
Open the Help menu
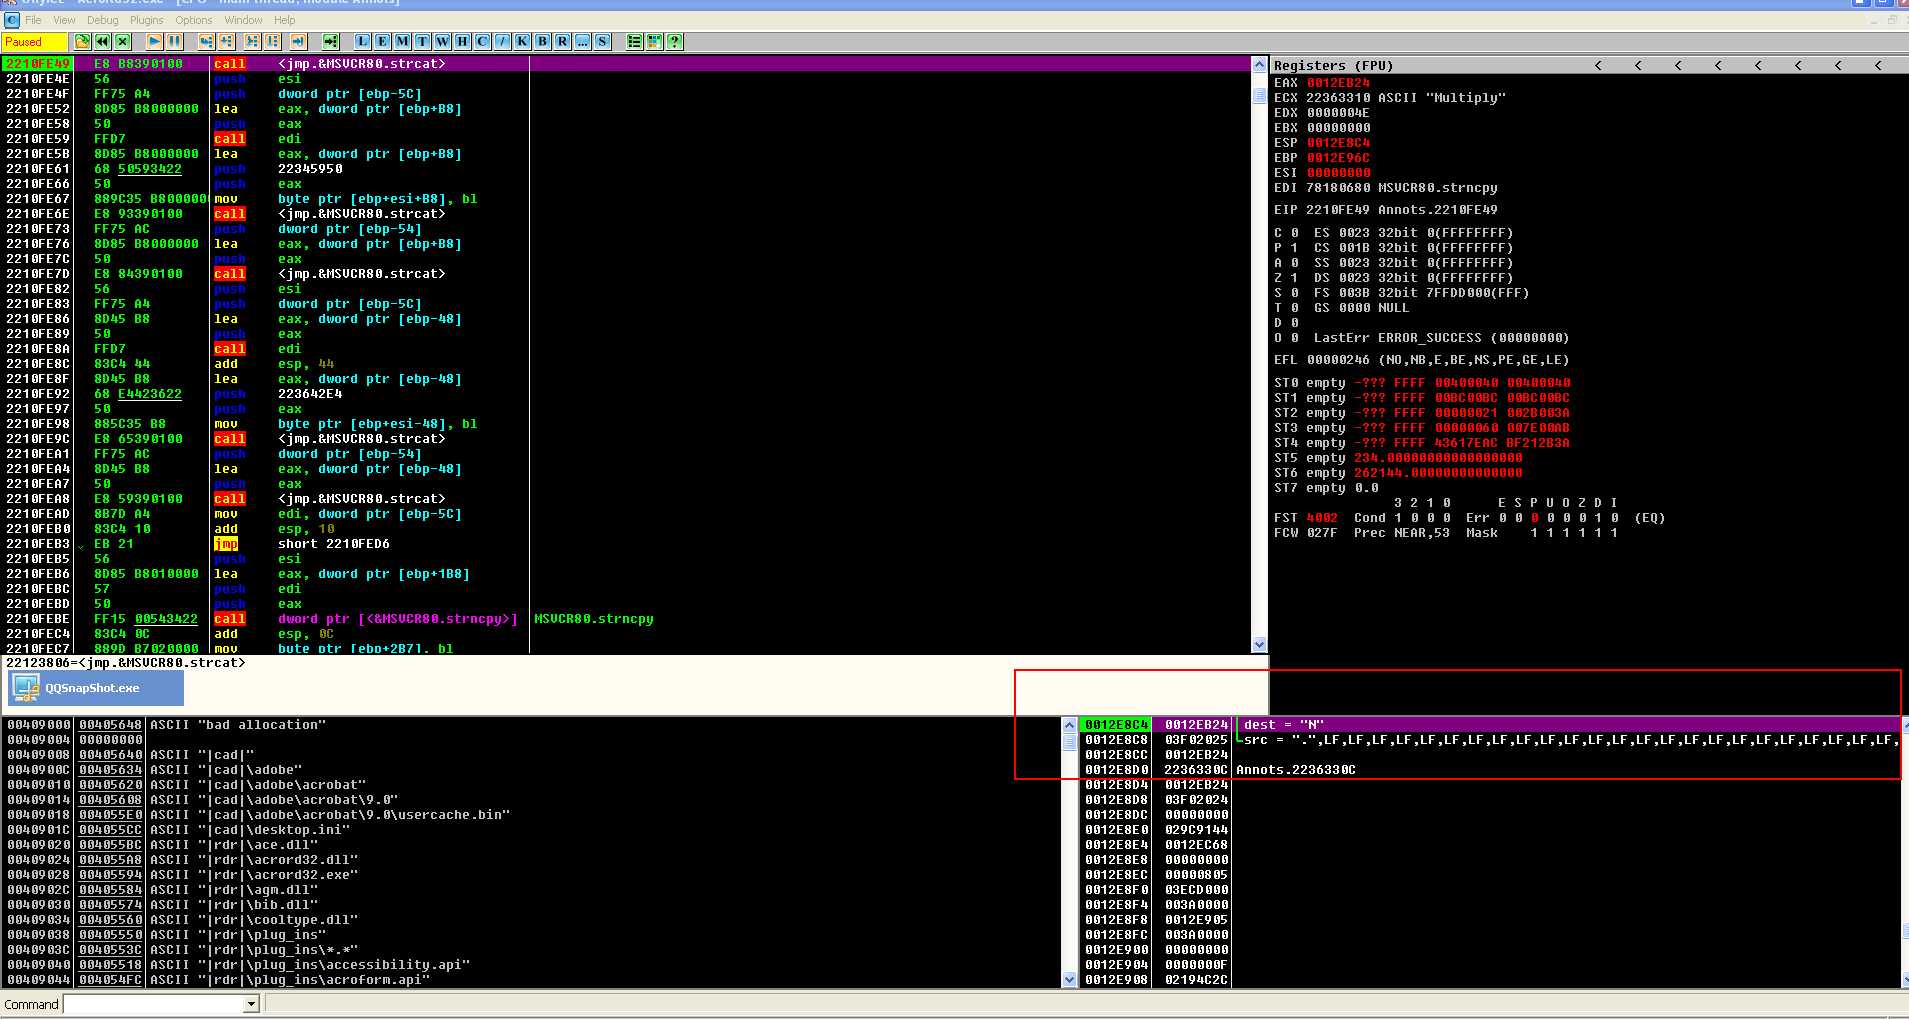pyautogui.click(x=284, y=20)
